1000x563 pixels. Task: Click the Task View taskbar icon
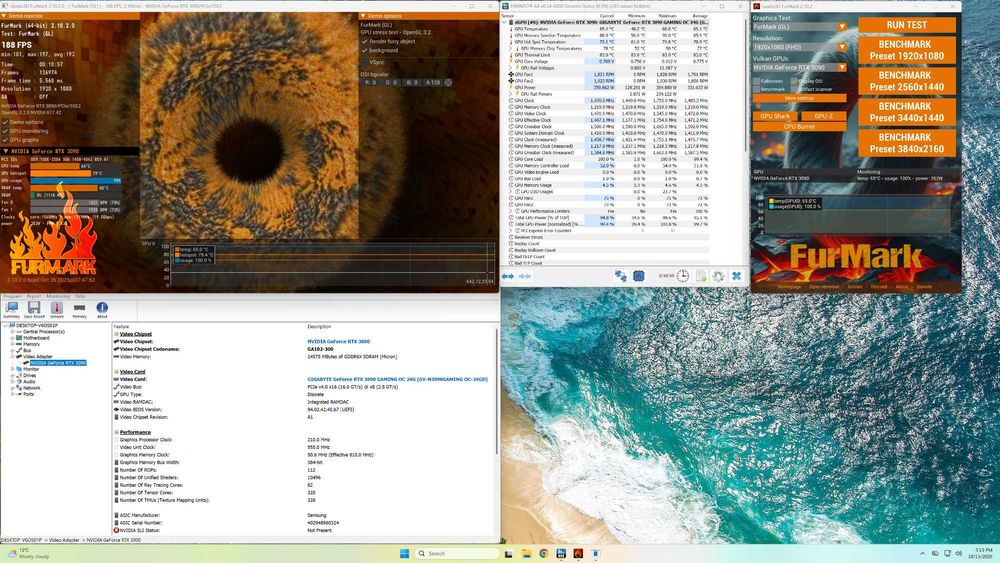click(x=509, y=553)
